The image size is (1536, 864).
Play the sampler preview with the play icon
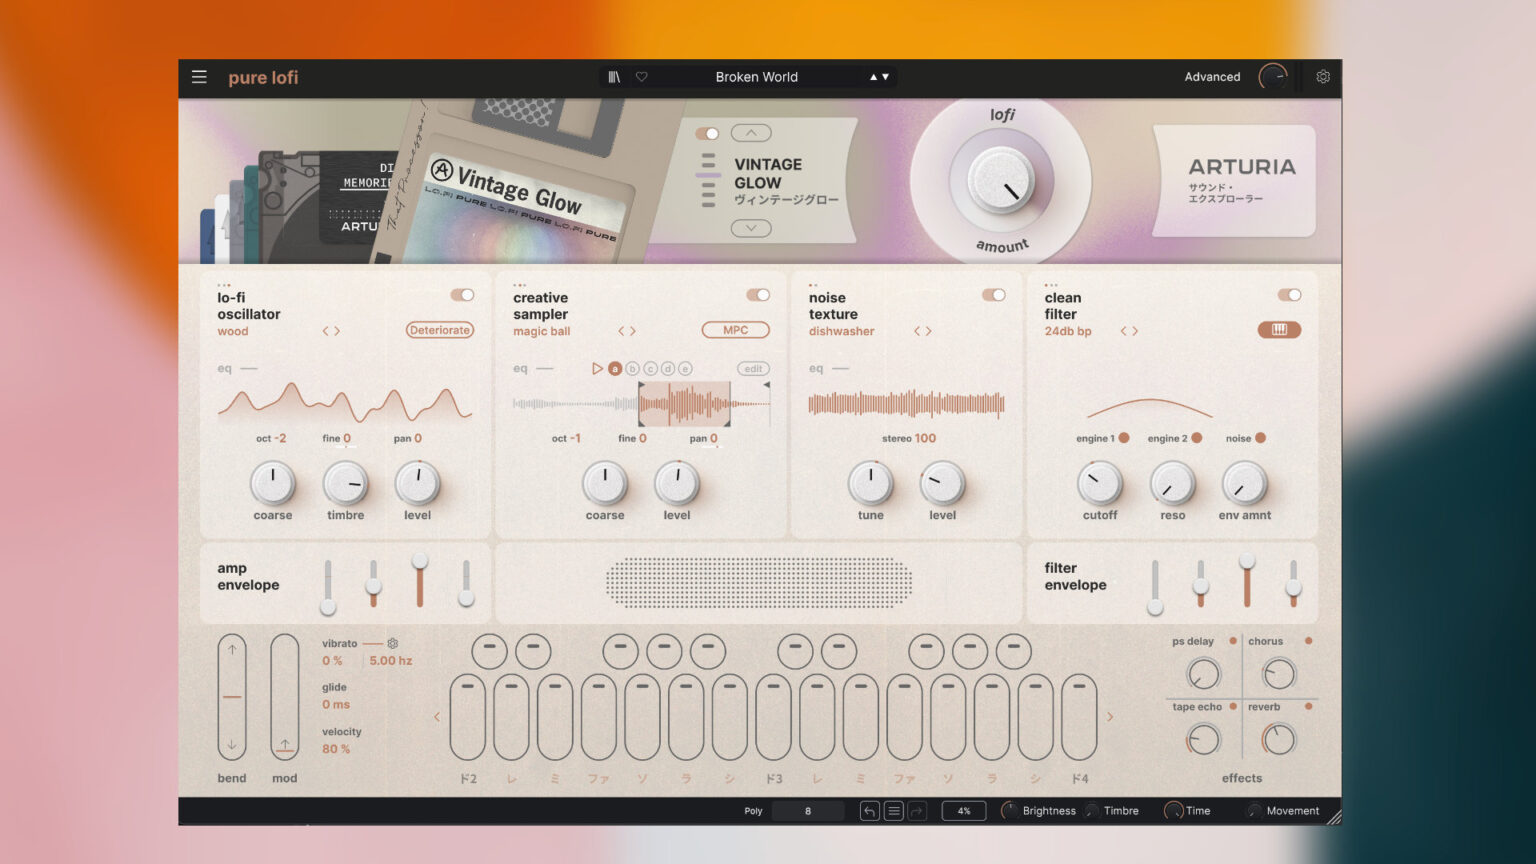pos(597,368)
